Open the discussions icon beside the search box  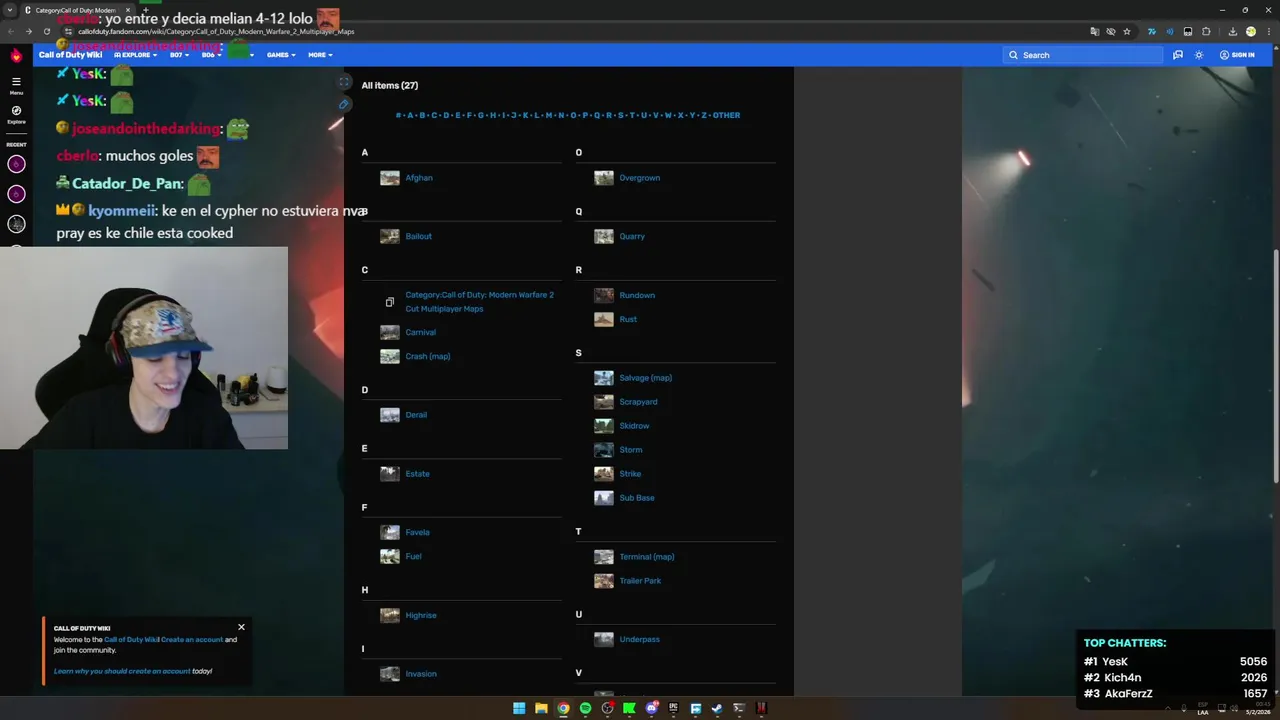point(1178,55)
